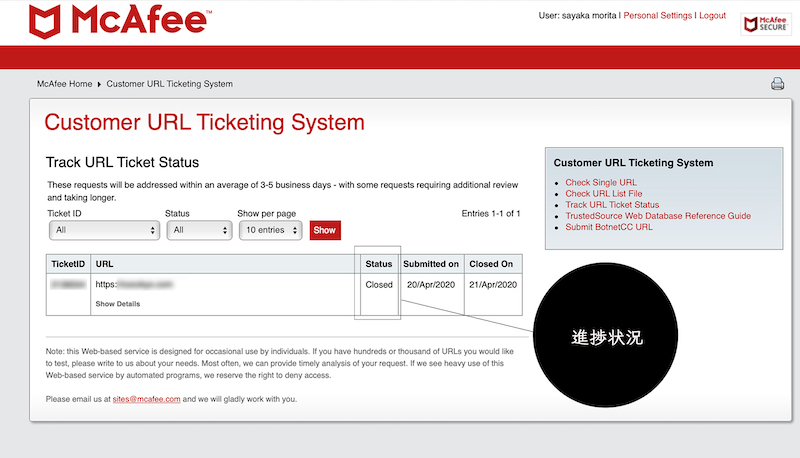Open the Ticket ID dropdown
The image size is (800, 458).
coord(104,230)
